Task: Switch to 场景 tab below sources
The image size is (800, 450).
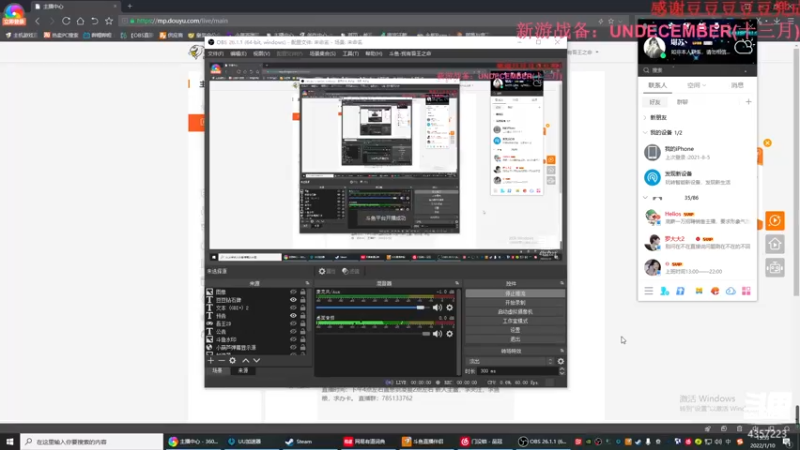Action: pos(217,370)
